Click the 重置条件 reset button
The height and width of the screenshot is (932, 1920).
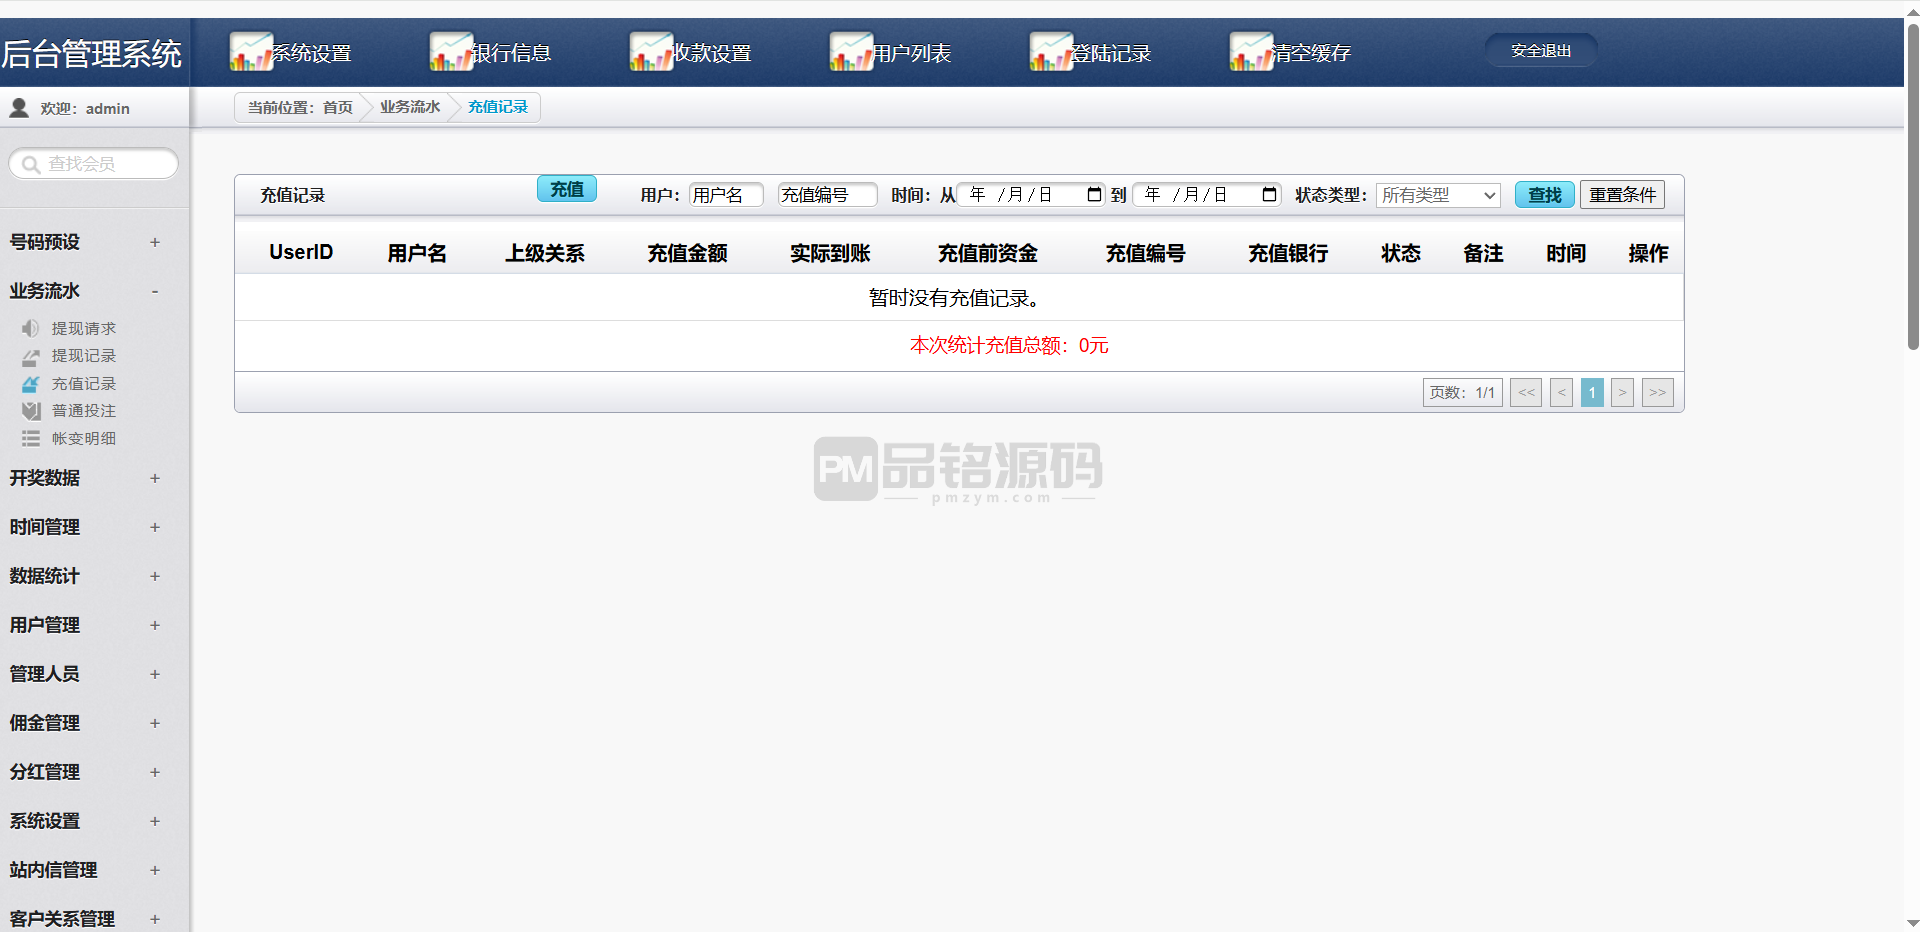[x=1622, y=195]
